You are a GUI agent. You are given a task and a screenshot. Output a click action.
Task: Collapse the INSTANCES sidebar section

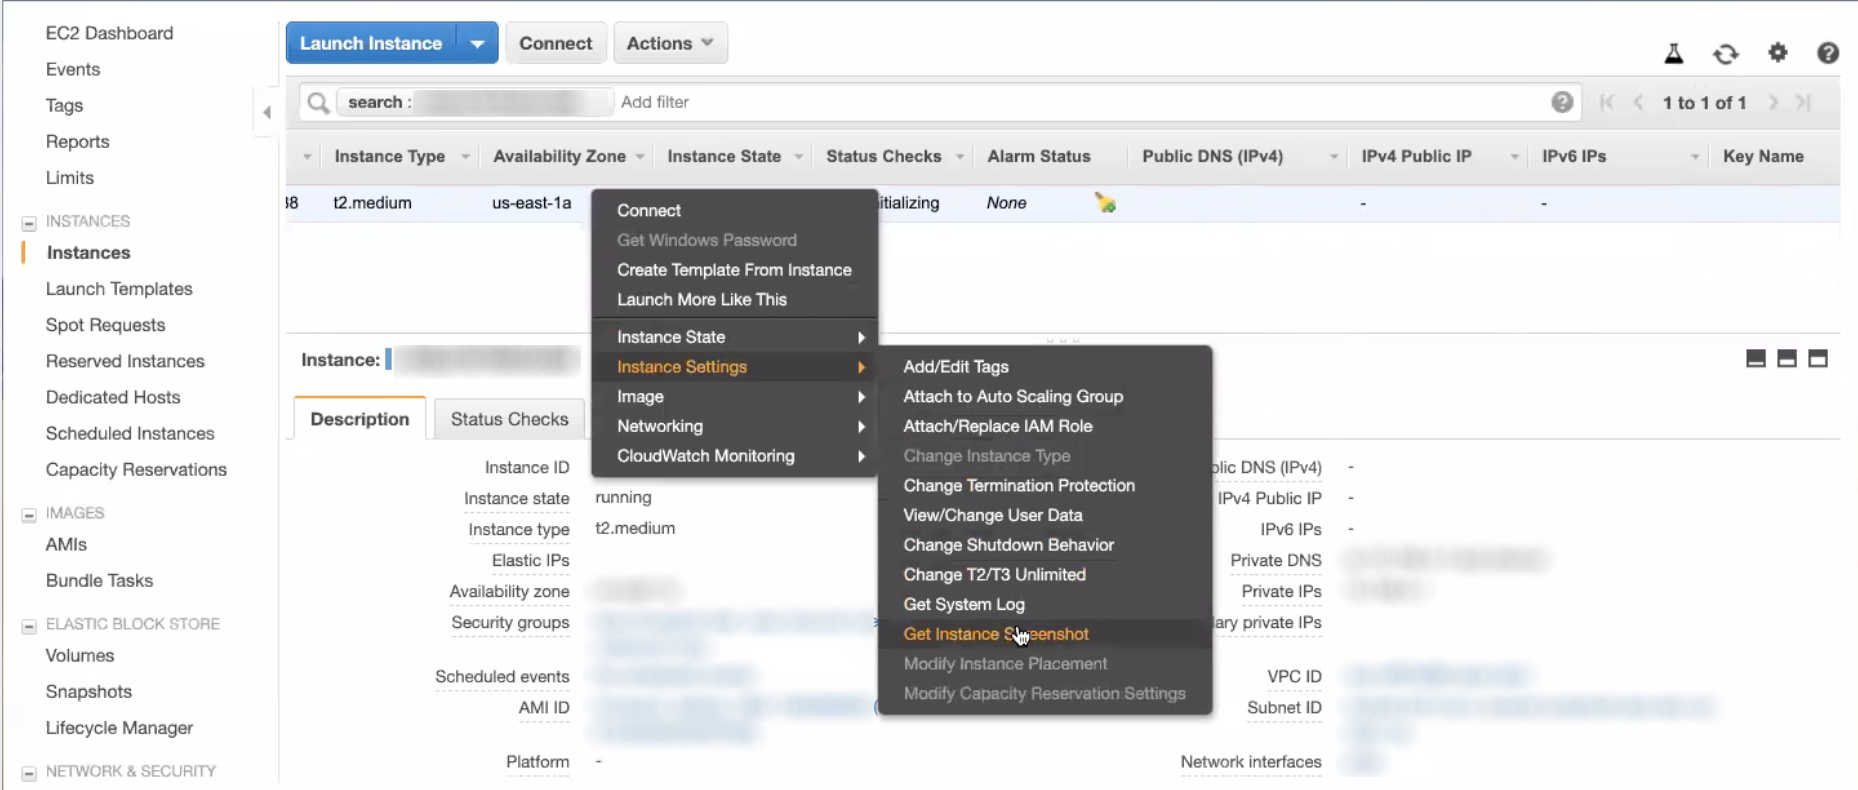point(29,223)
